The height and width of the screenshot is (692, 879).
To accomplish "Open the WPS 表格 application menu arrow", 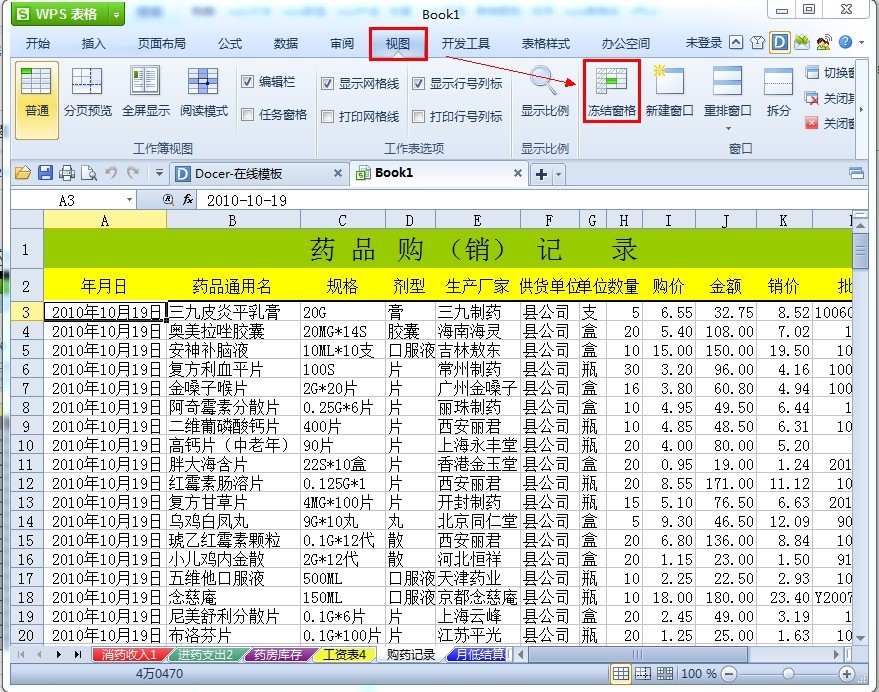I will [116, 15].
